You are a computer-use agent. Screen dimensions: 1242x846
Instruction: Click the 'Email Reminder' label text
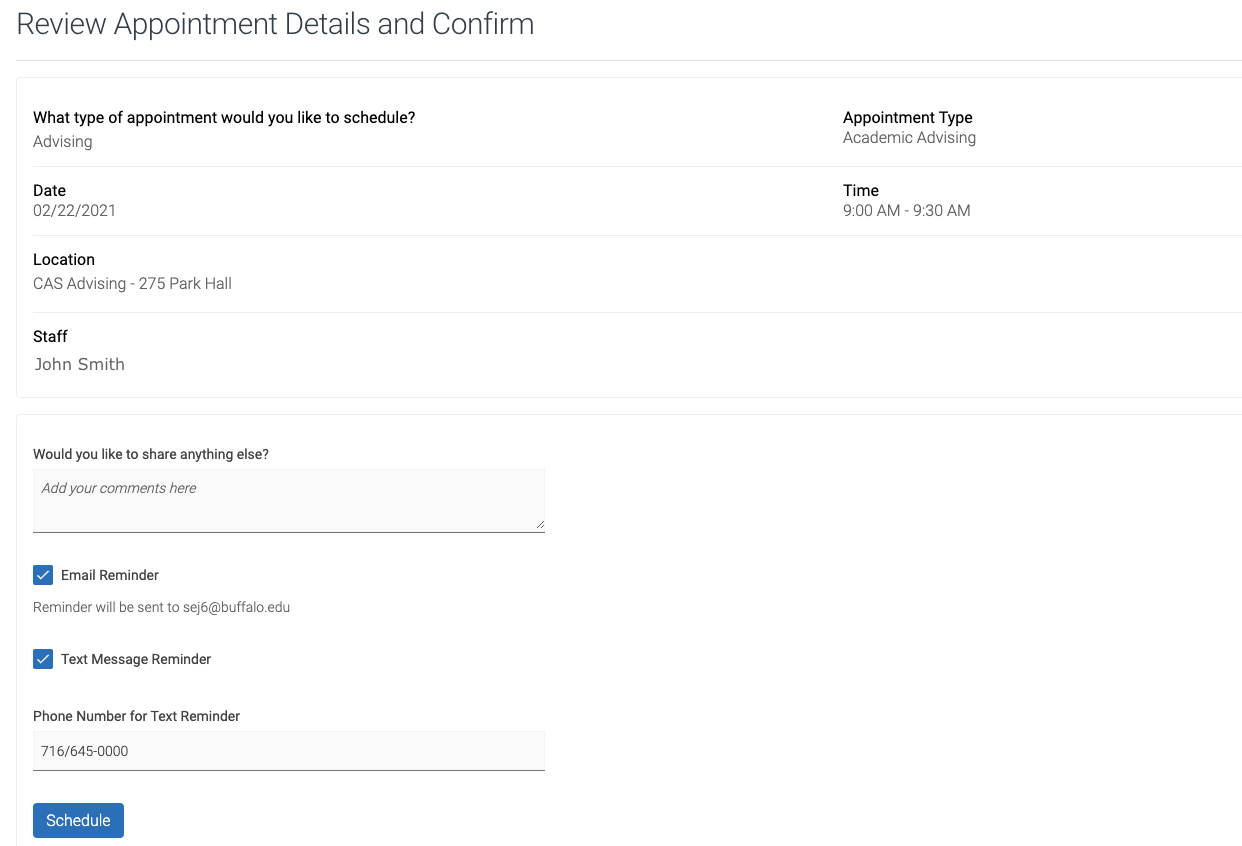click(x=110, y=575)
